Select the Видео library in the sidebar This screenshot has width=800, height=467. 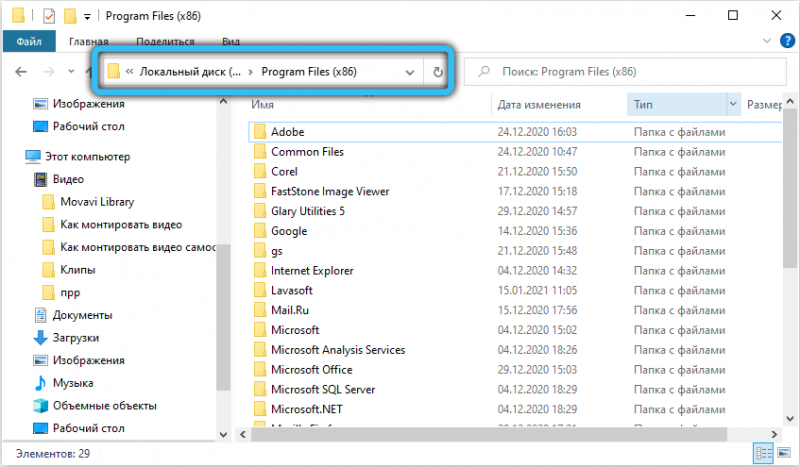coord(59,179)
